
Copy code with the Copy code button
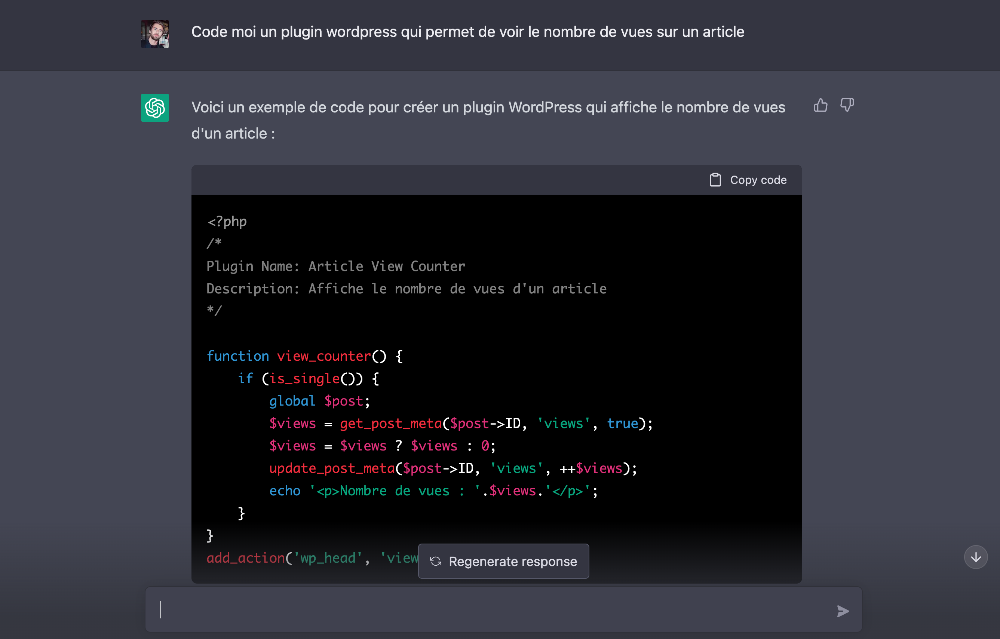coord(748,180)
